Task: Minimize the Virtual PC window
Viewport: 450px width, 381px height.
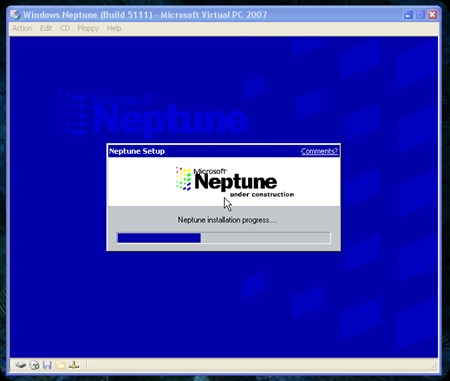Action: pos(408,15)
